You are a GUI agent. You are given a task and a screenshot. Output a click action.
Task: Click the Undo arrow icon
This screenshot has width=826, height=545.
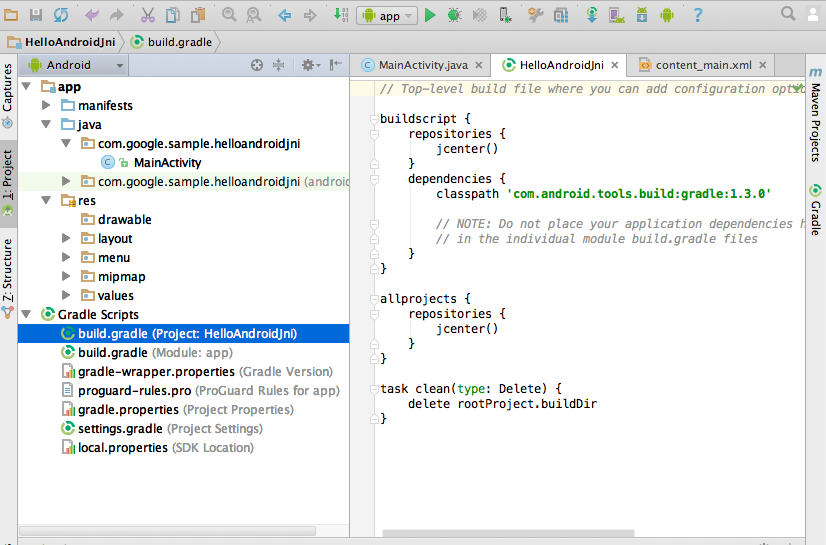pyautogui.click(x=92, y=15)
